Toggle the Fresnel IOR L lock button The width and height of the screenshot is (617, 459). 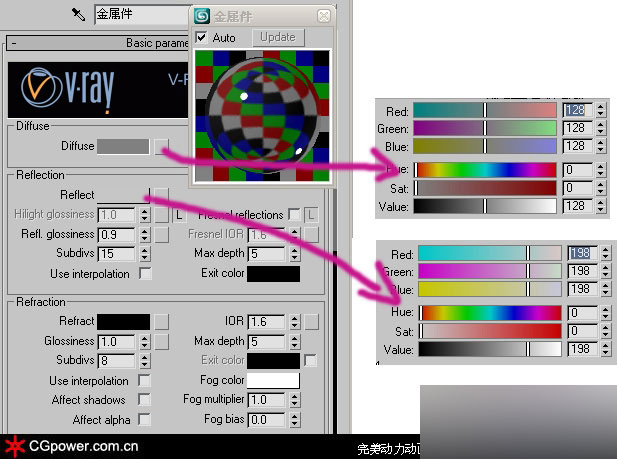[x=311, y=215]
